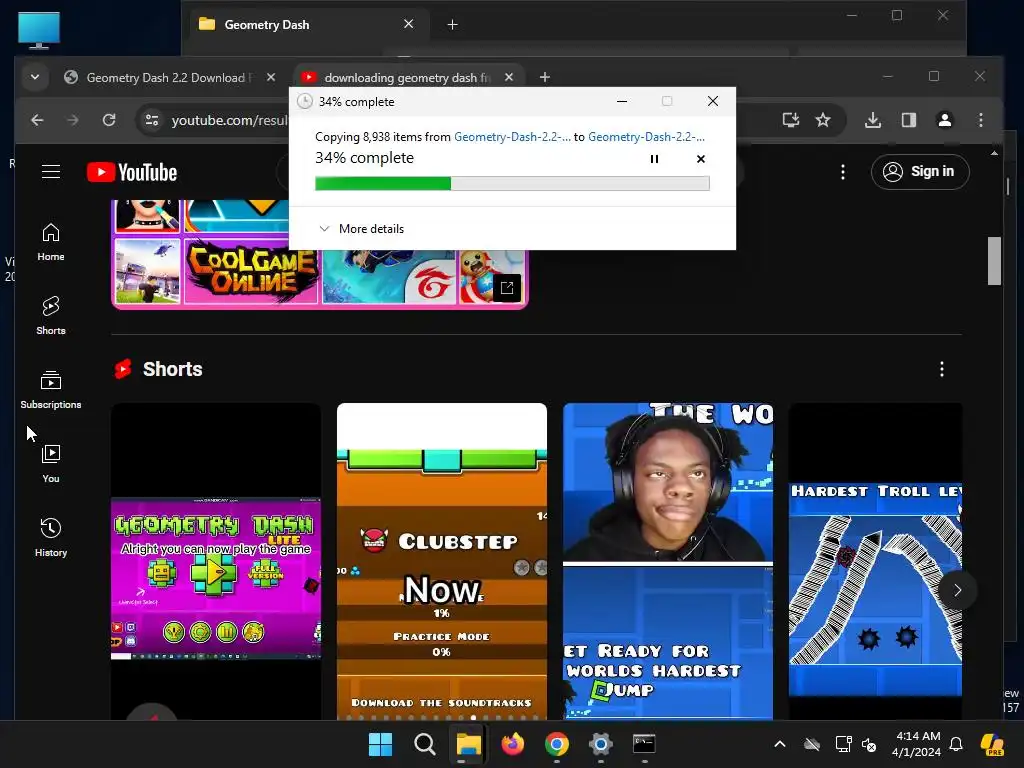Open muted volume icon in tray
Image resolution: width=1024 pixels, height=768 pixels.
pos(869,744)
